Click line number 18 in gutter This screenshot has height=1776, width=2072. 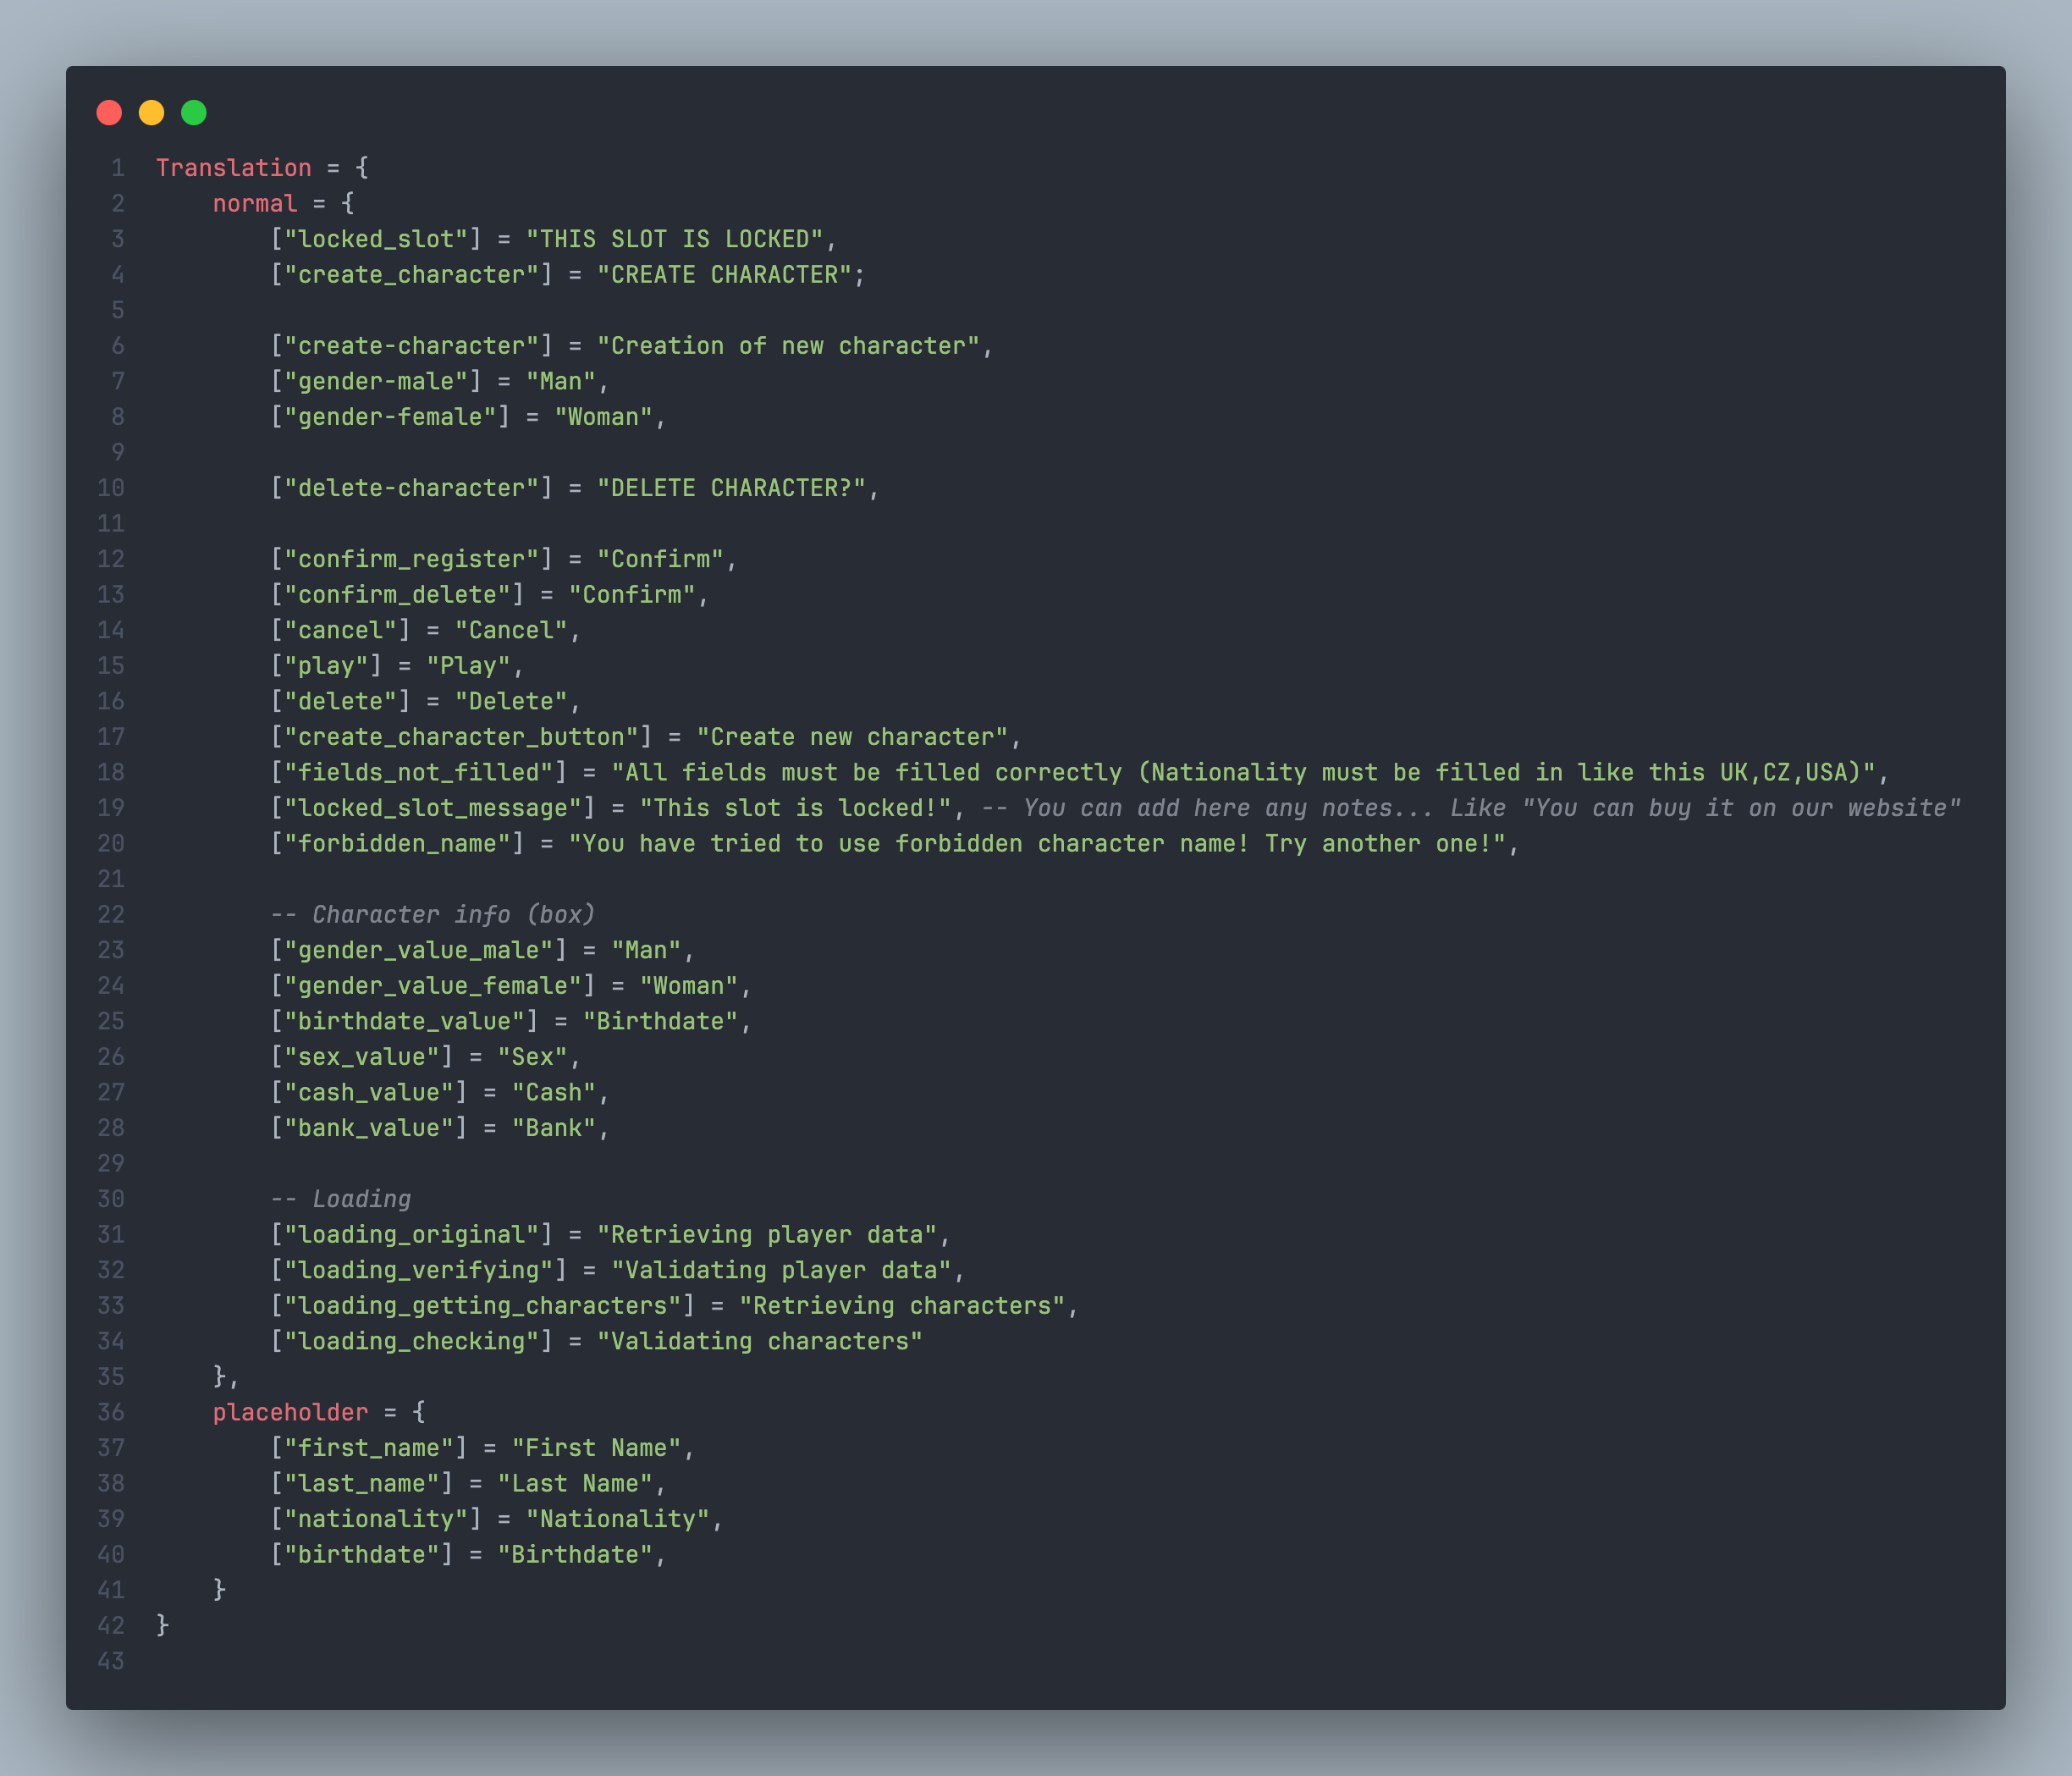[111, 772]
